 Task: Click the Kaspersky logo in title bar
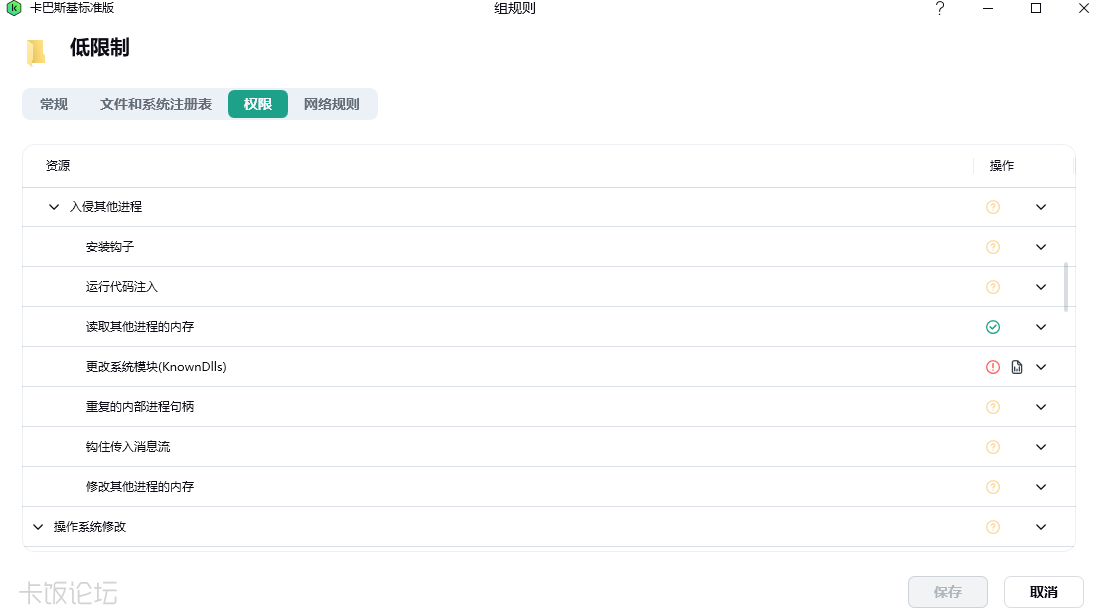point(13,8)
